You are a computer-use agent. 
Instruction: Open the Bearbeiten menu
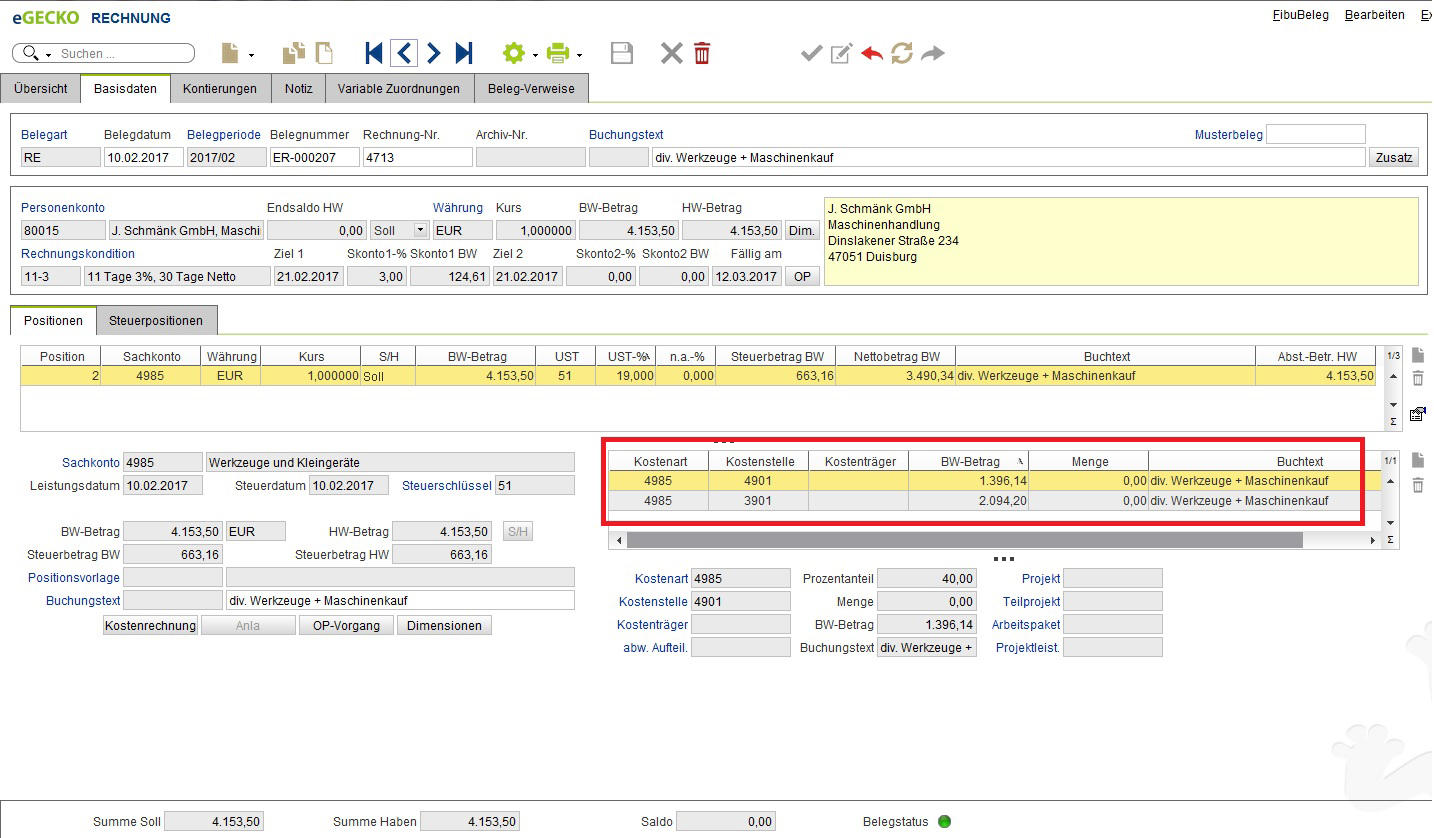click(x=1374, y=15)
